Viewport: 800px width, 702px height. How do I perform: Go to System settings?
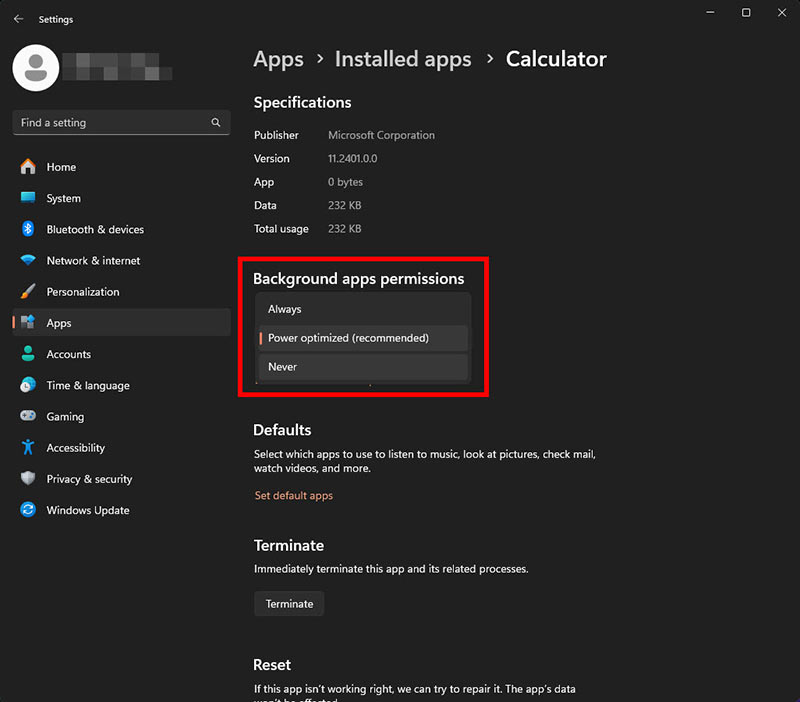[x=121, y=198]
